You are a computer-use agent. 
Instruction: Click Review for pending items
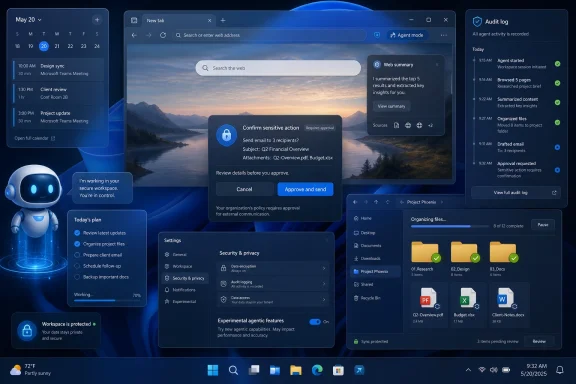539,341
